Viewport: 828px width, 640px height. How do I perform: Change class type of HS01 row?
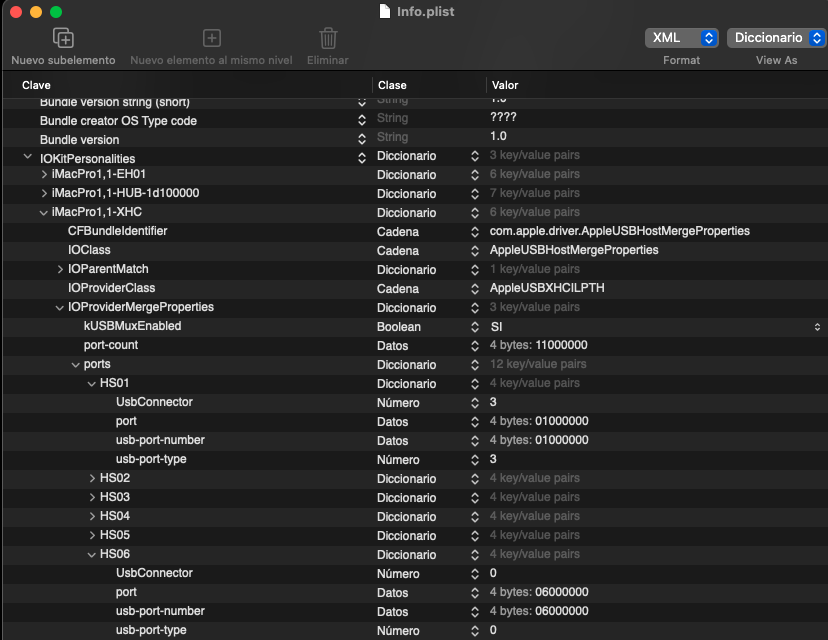point(475,384)
